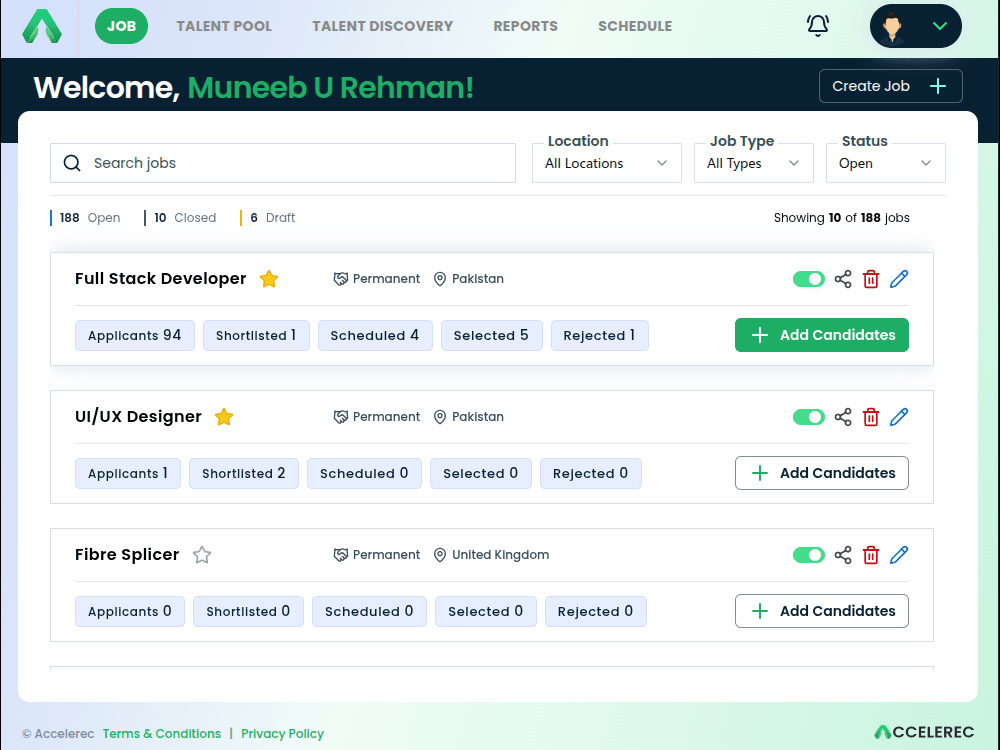This screenshot has height=750, width=1000.
Task: Add candidates to Fibre Splicer
Action: point(821,611)
